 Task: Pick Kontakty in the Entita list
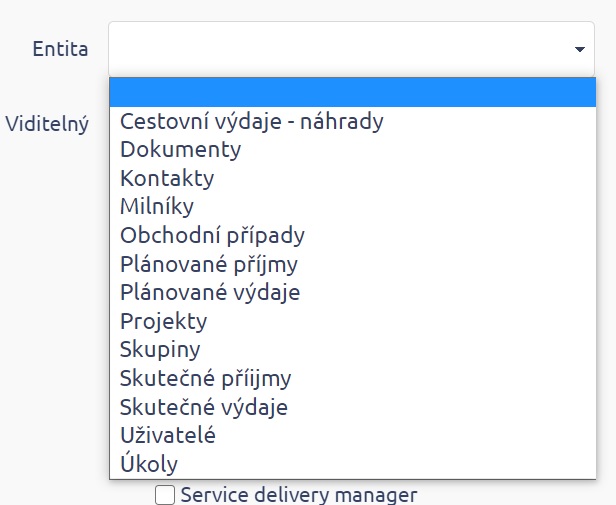[167, 179]
